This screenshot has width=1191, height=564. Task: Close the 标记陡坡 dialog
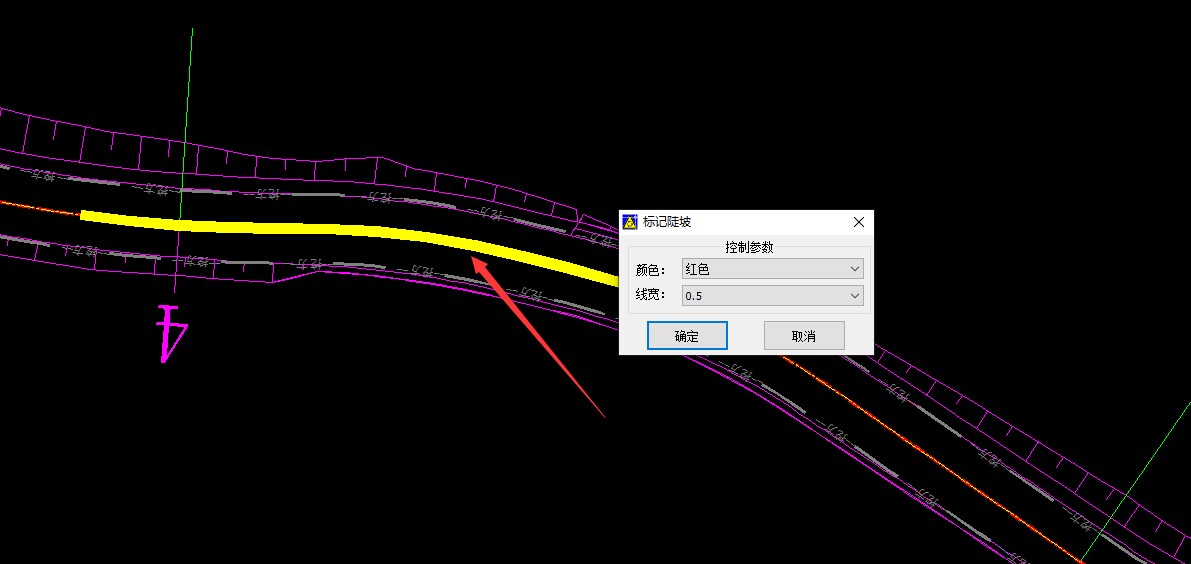click(858, 222)
